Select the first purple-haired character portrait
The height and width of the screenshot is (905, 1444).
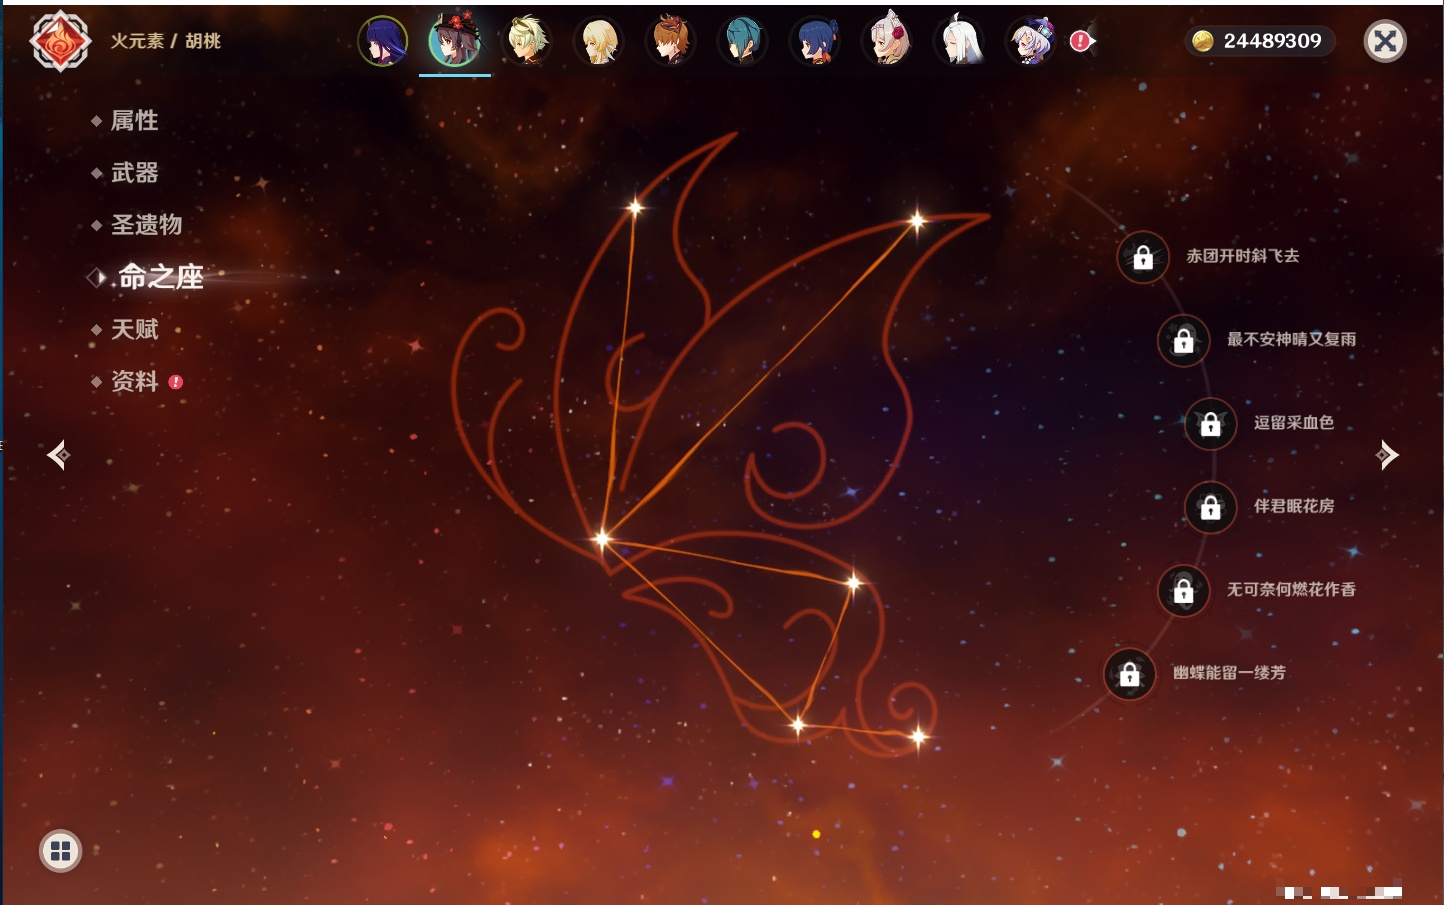(x=383, y=41)
